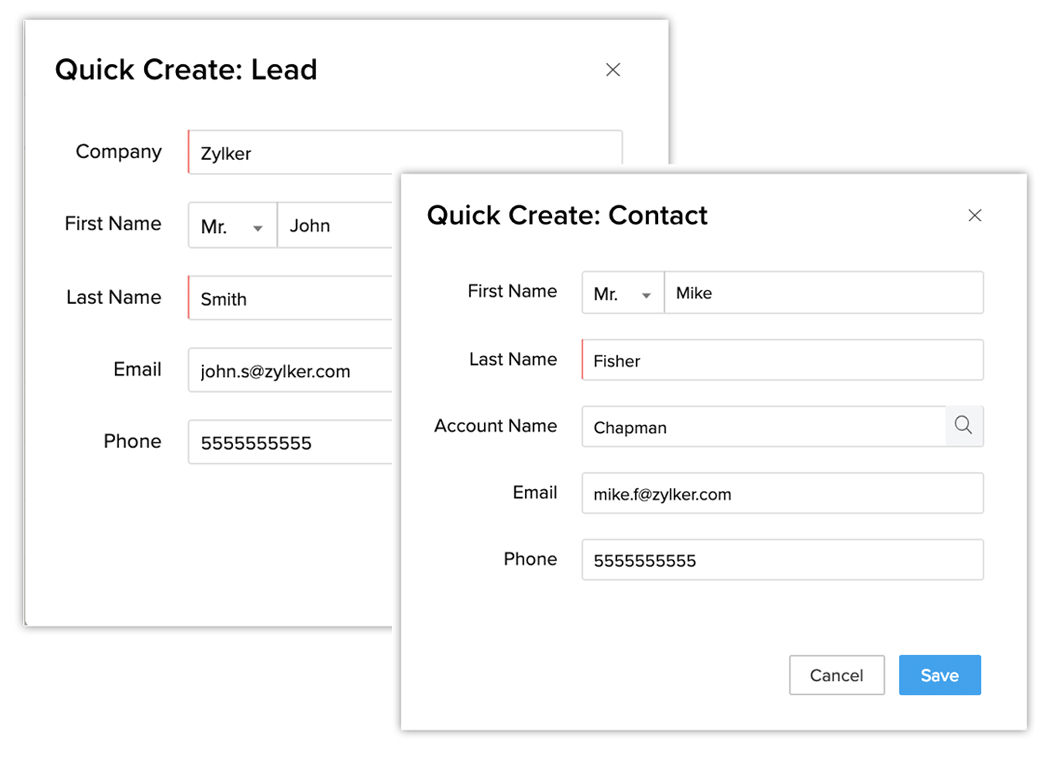This screenshot has width=1056, height=760.
Task: Click the Account Name label in Contact form
Action: [495, 426]
